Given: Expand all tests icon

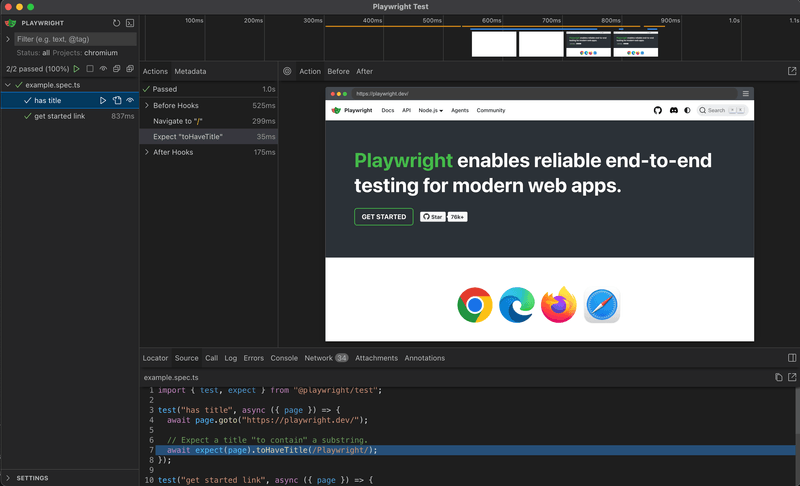Looking at the screenshot, I should coord(130,68).
